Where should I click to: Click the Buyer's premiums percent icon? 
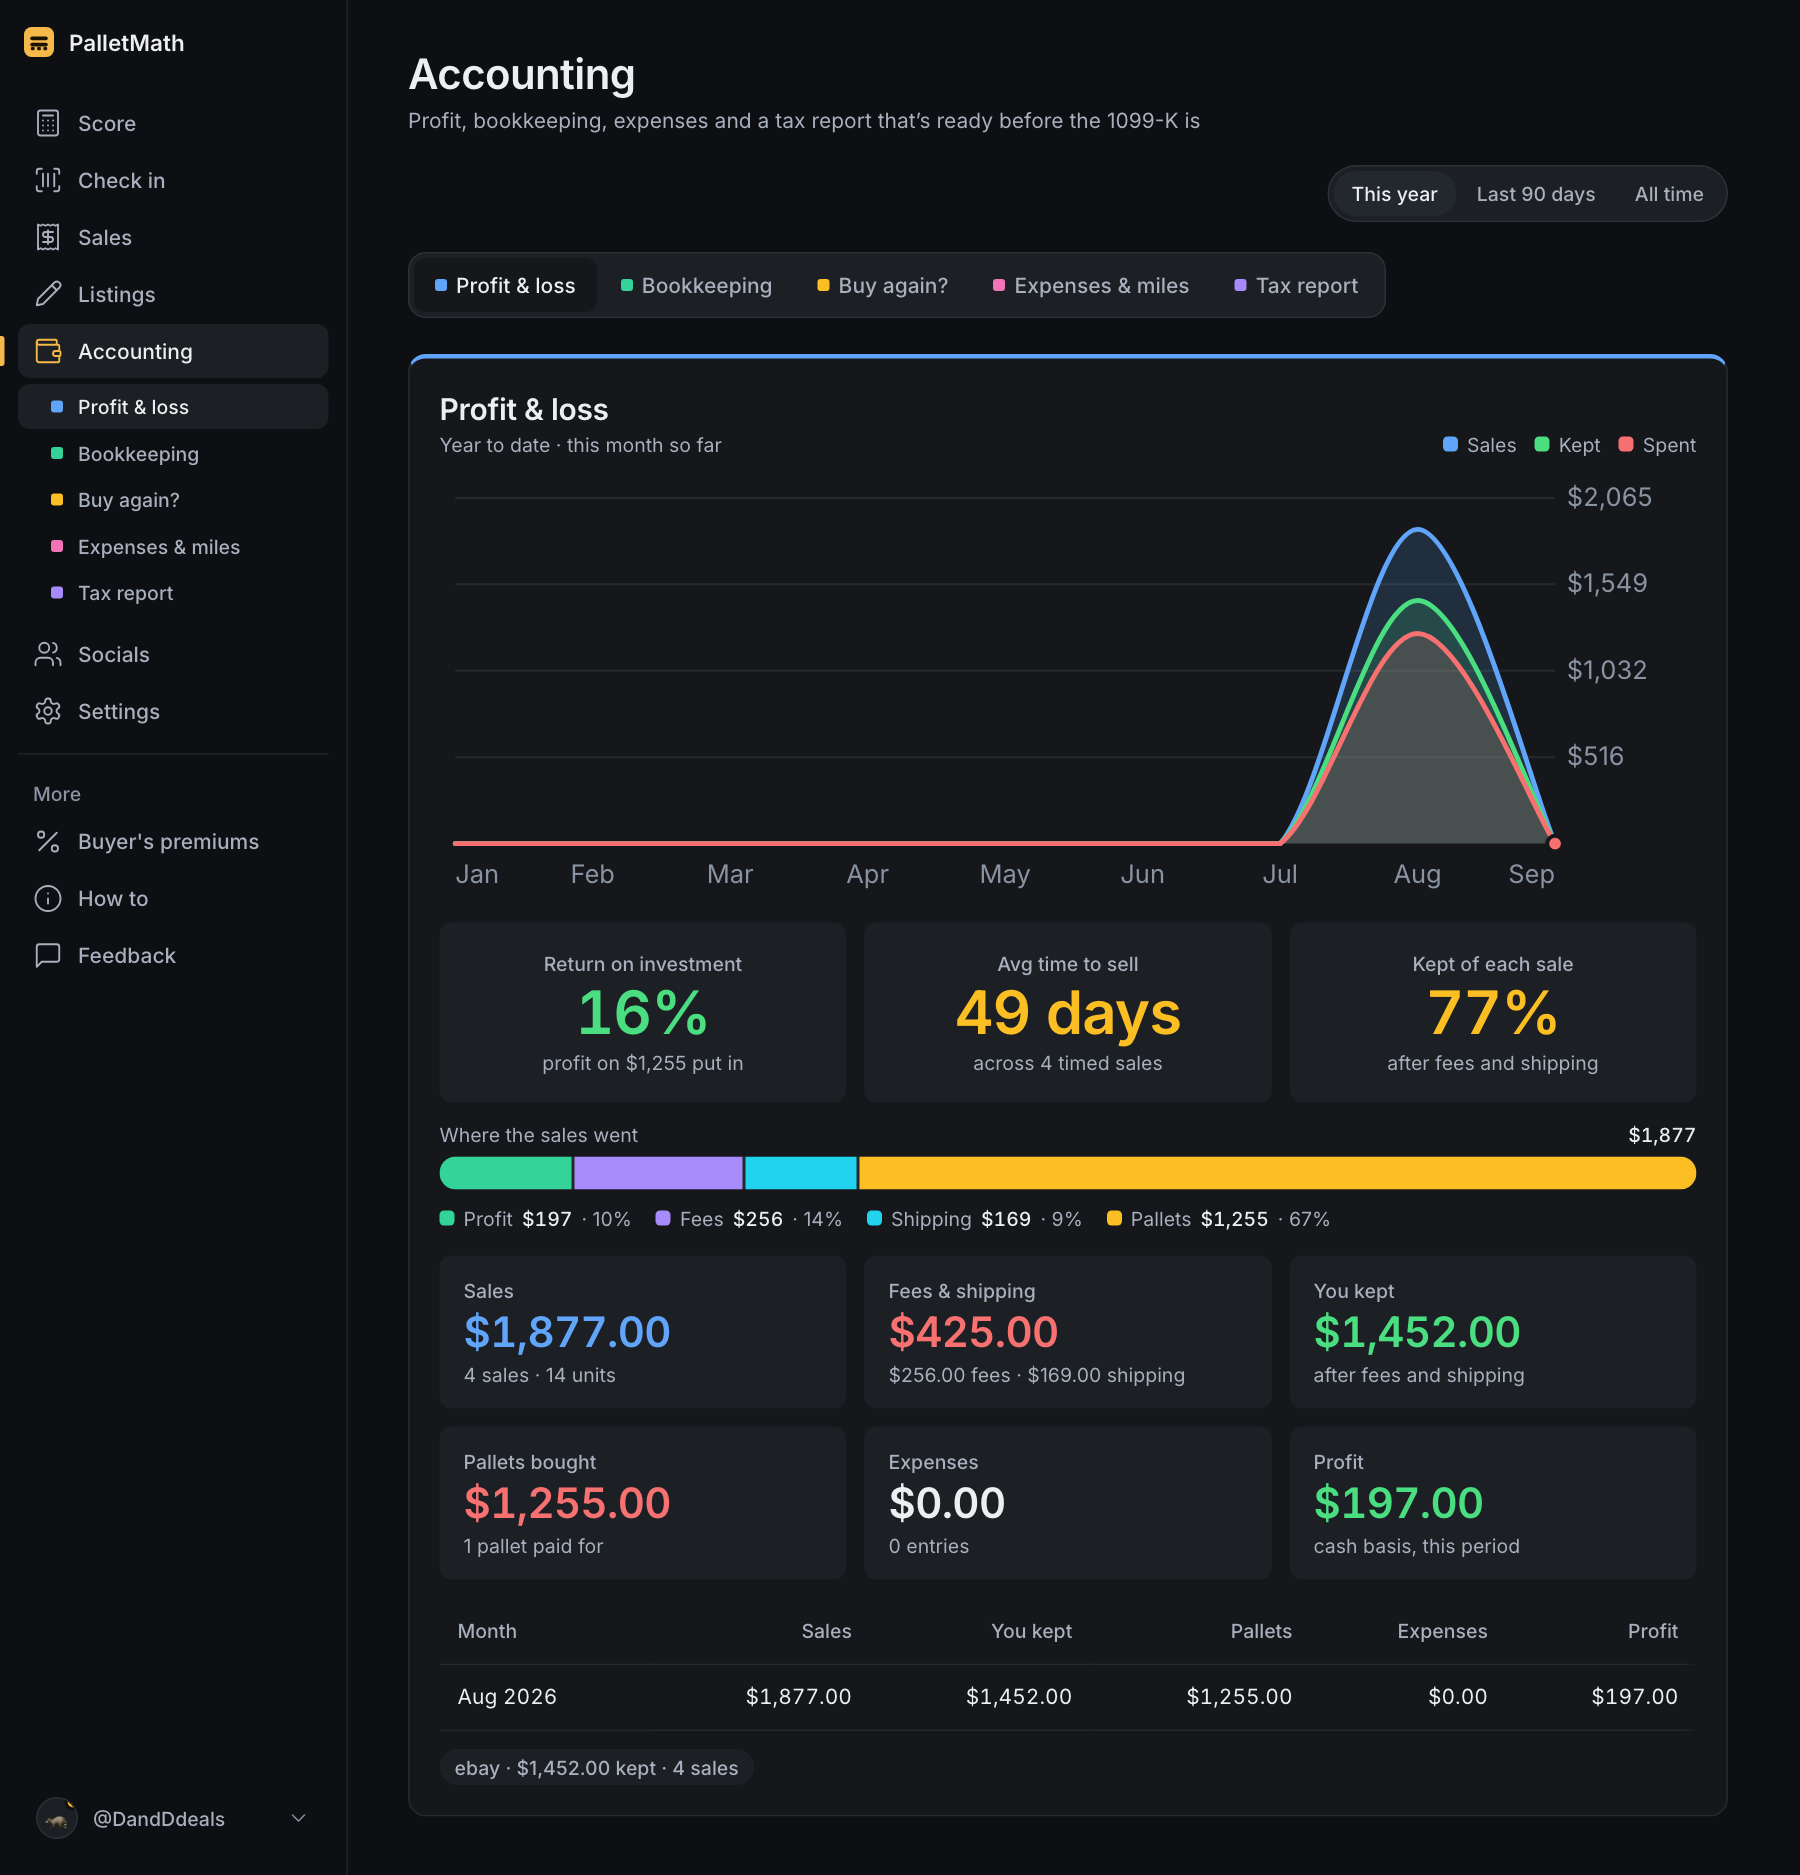click(x=48, y=841)
